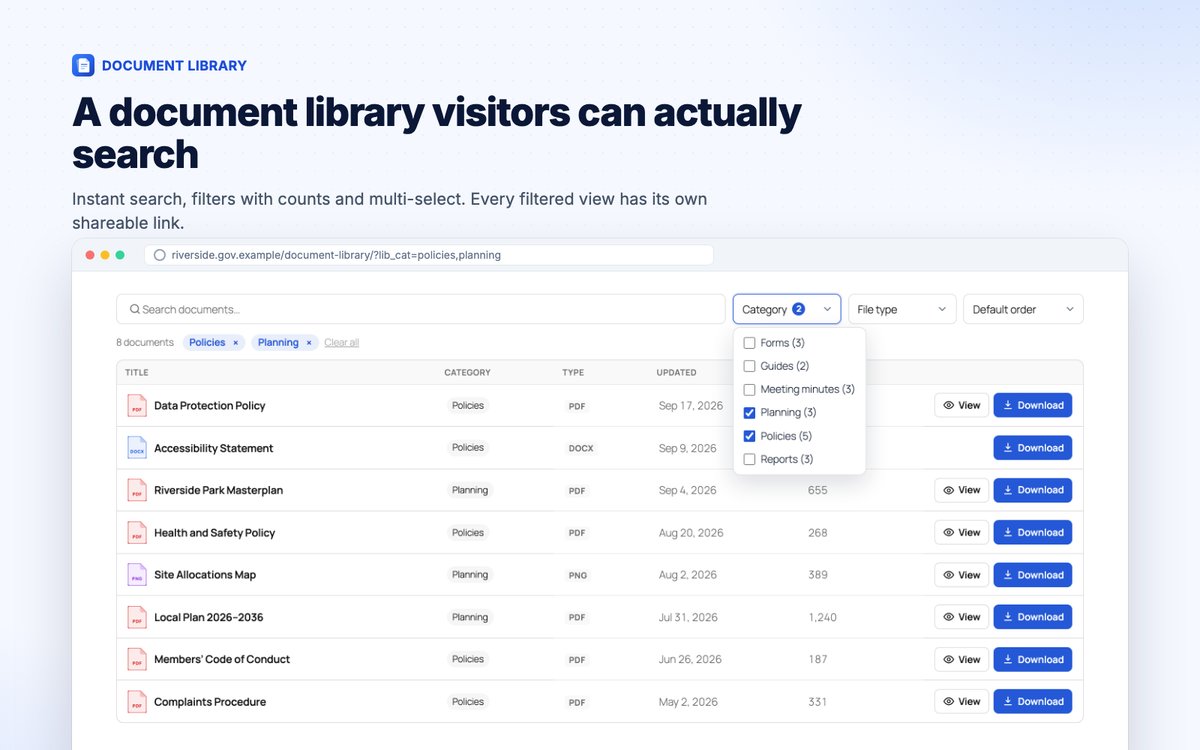Click the PDF icon for Local Plan 2026-2036
The width and height of the screenshot is (1200, 750).
pyautogui.click(x=137, y=617)
